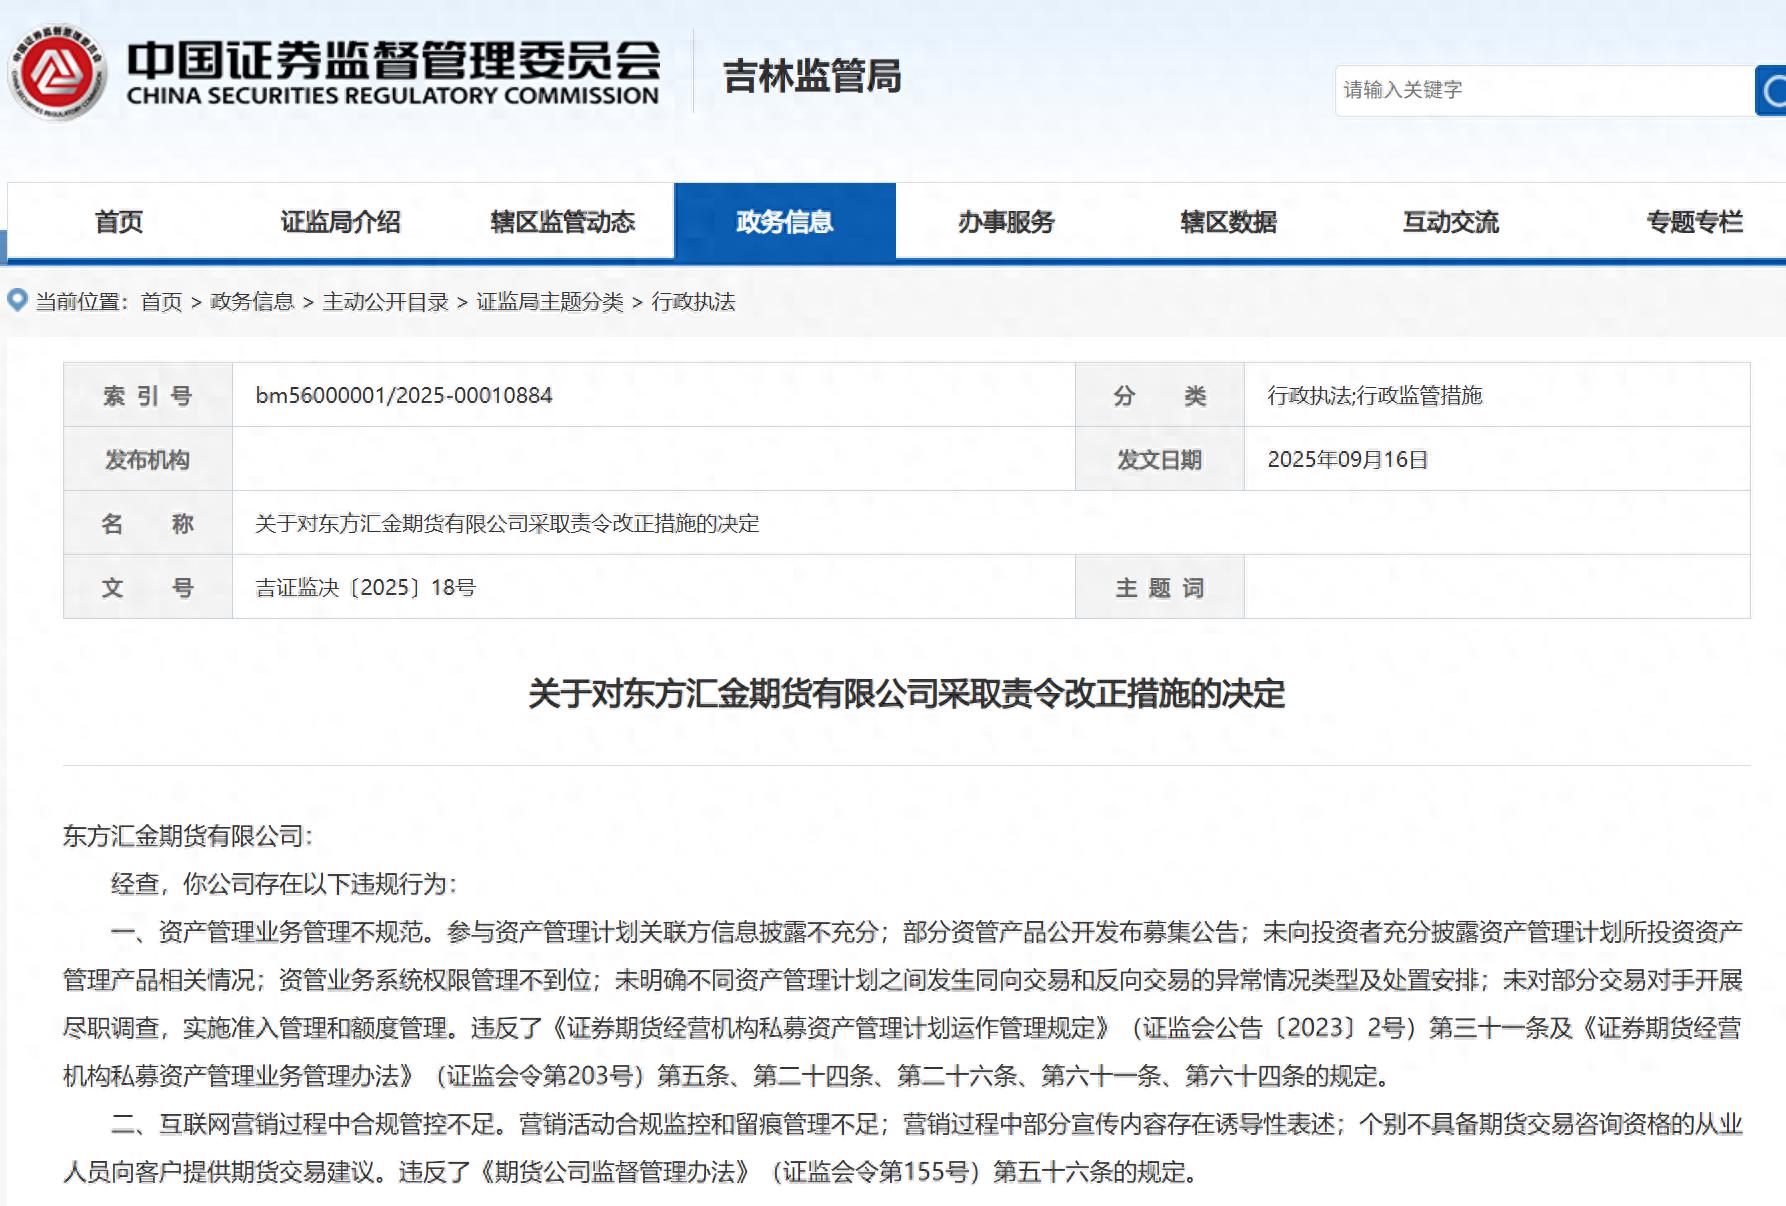Screen dimensions: 1786x1206
Task: Select the highlighted 政务信息 tab
Action: [x=786, y=222]
